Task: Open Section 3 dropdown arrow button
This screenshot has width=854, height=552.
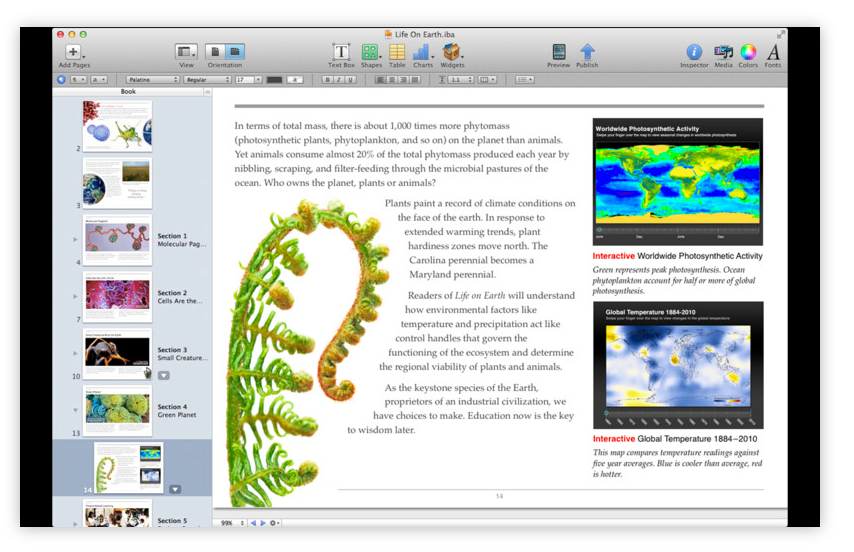Action: [163, 376]
